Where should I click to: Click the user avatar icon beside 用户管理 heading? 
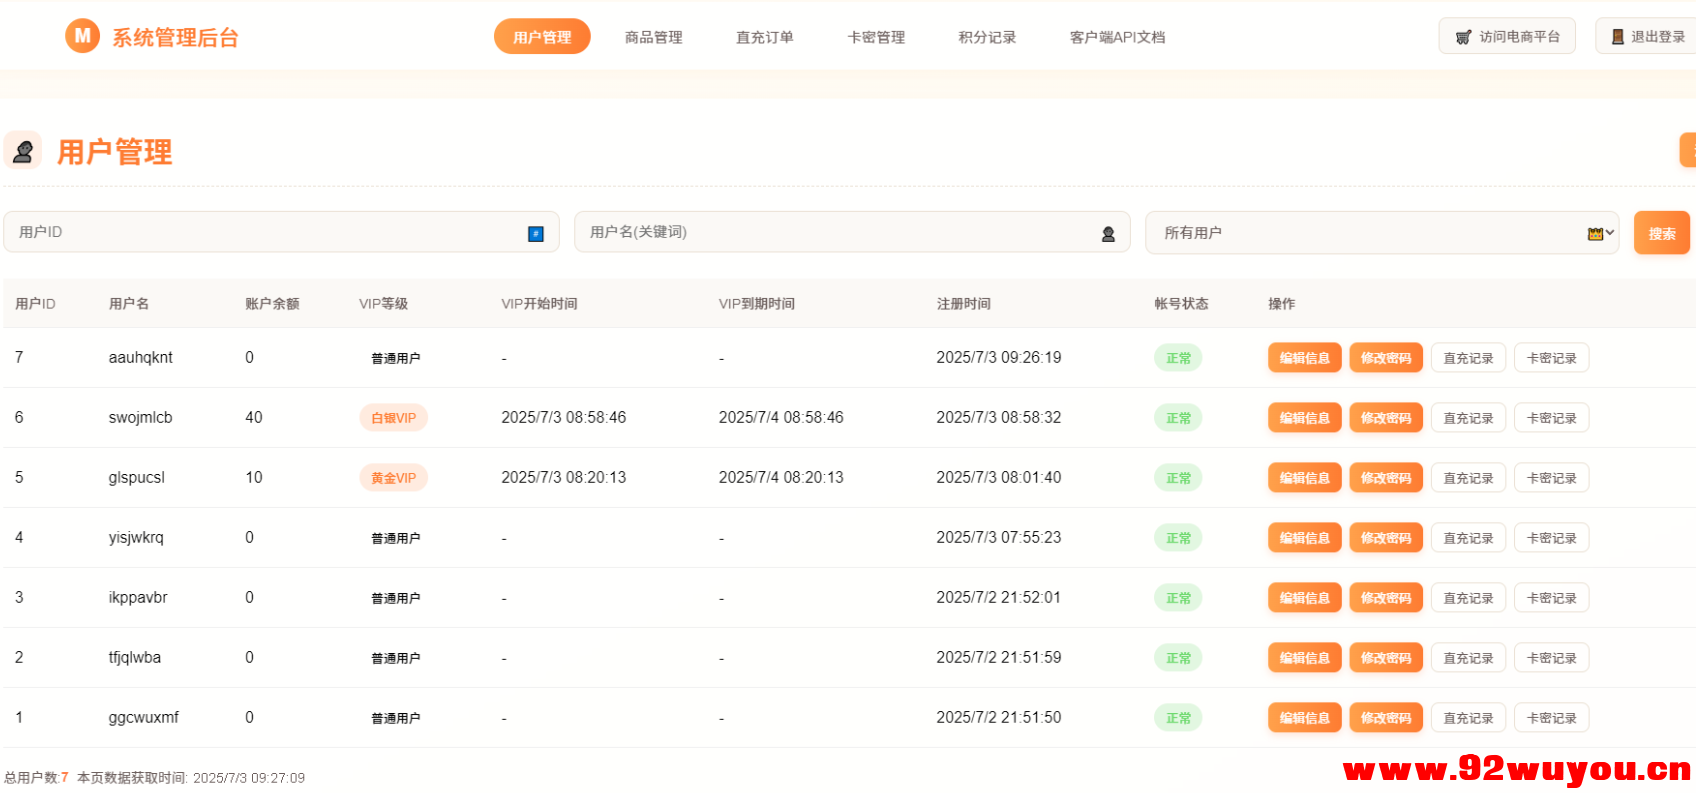pyautogui.click(x=23, y=151)
